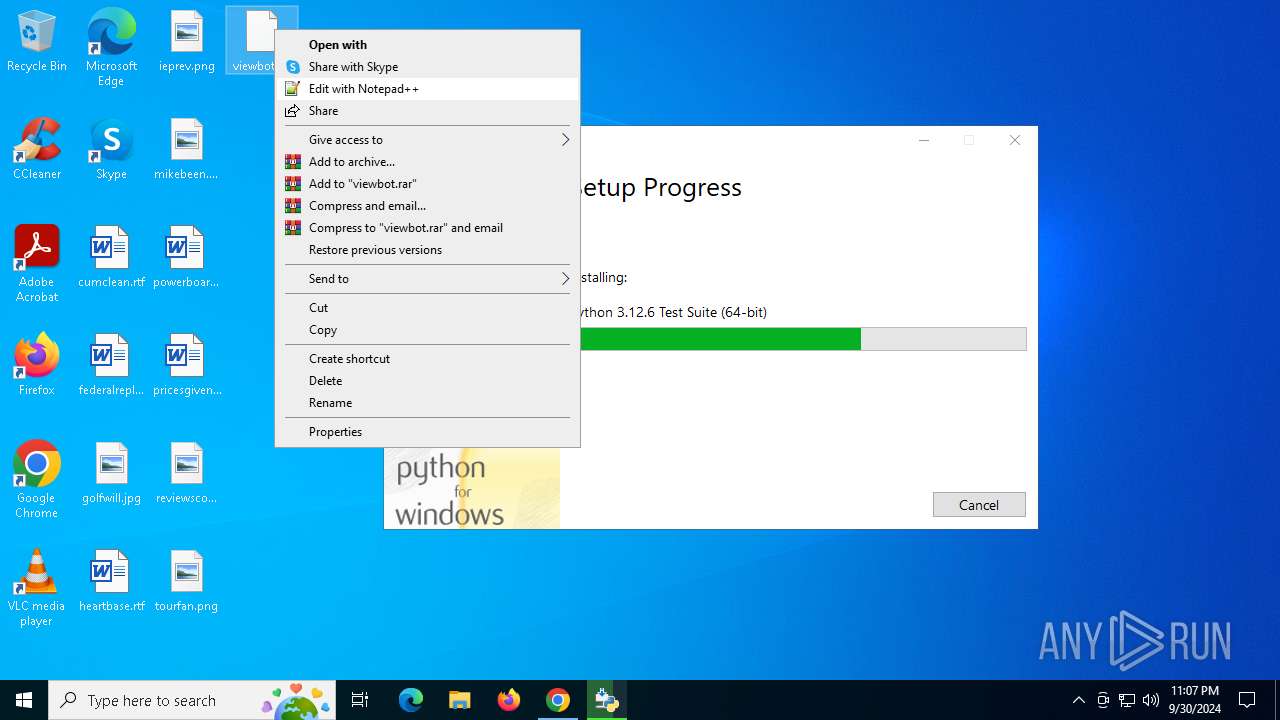Open Adobe Acrobat desktop shortcut
This screenshot has width=1280, height=720.
(37, 263)
